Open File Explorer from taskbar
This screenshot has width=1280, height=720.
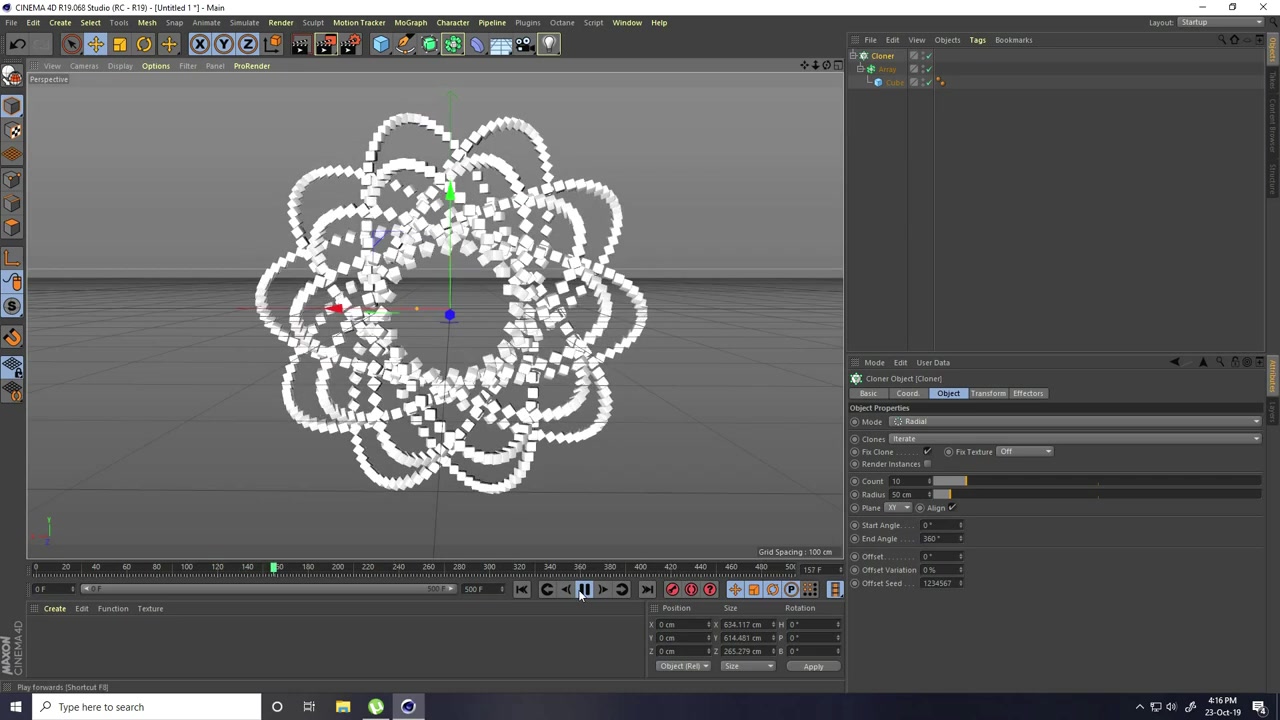(x=343, y=707)
